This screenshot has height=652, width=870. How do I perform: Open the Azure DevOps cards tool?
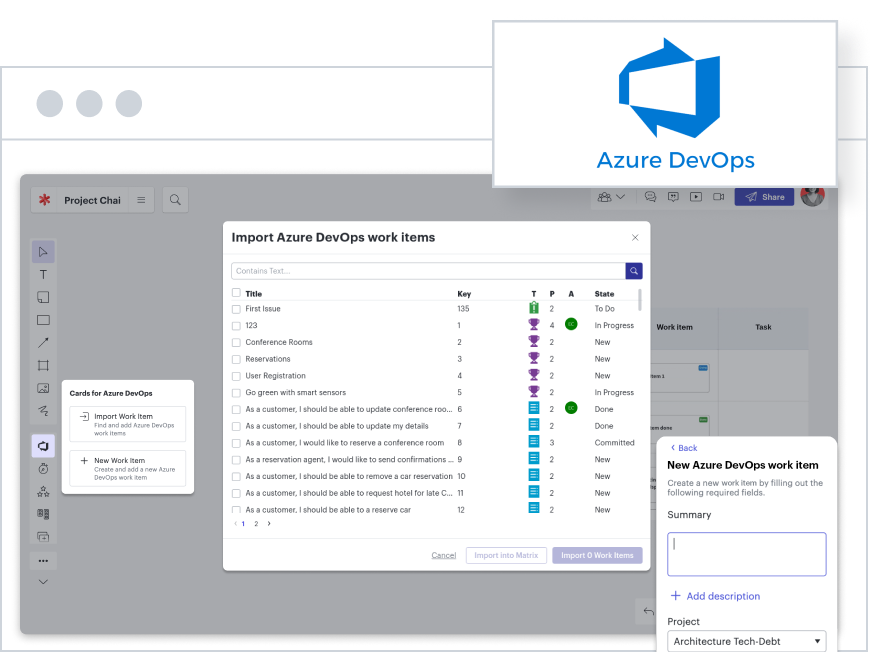pos(43,446)
